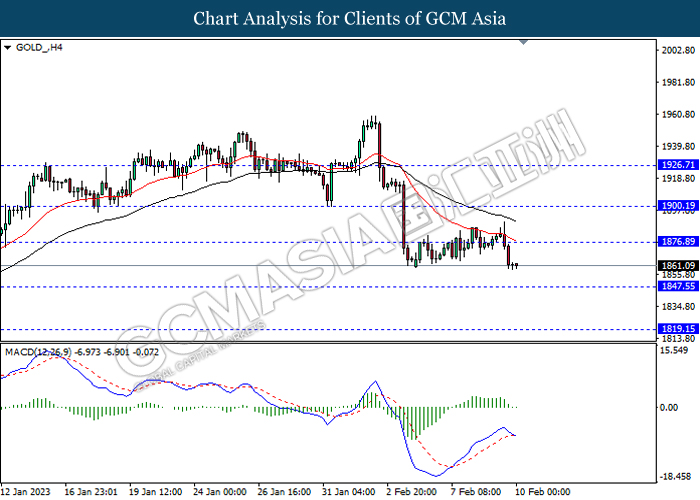Click the 1960.80 price scale value
The height and width of the screenshot is (500, 700).
[679, 114]
